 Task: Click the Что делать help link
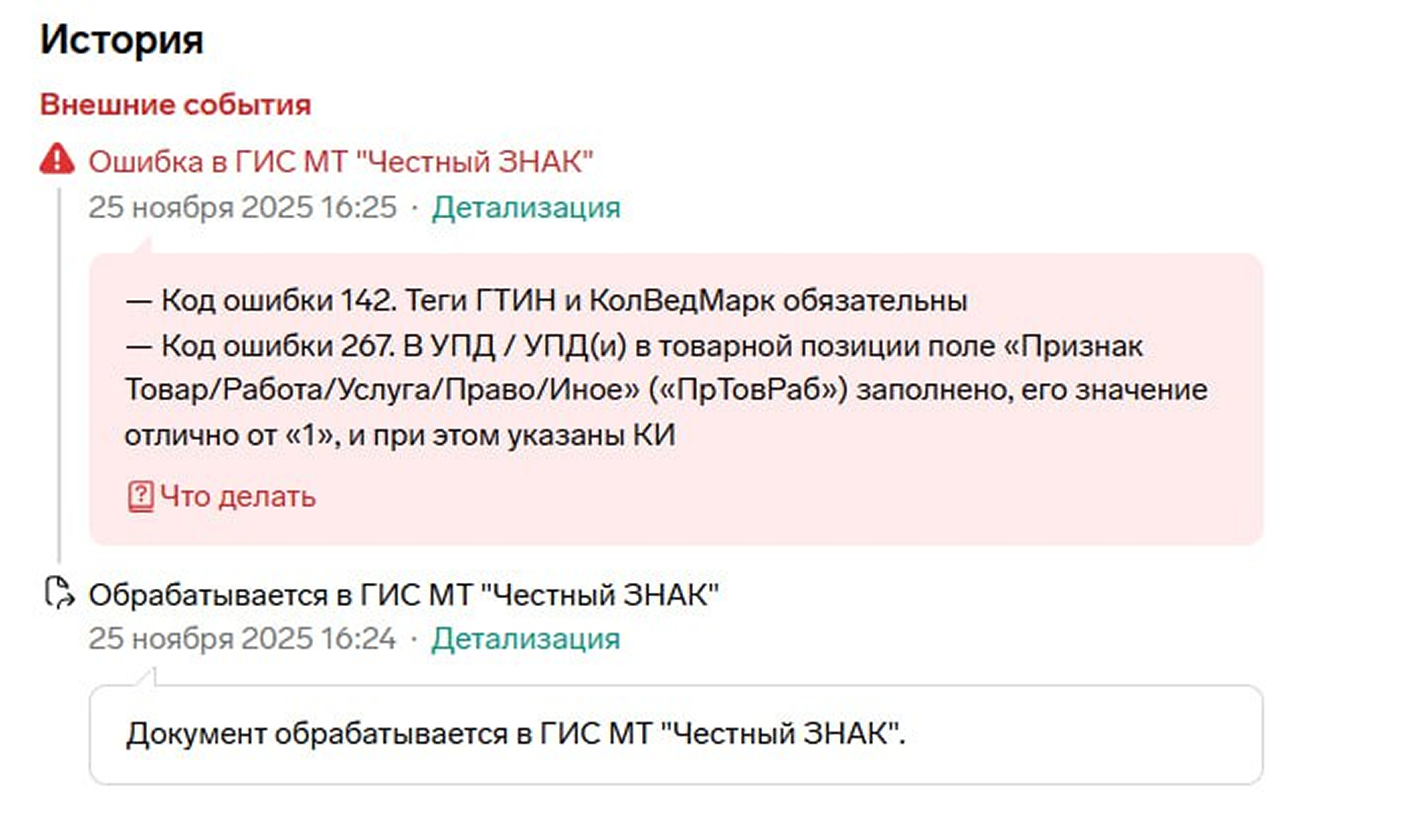(x=237, y=497)
